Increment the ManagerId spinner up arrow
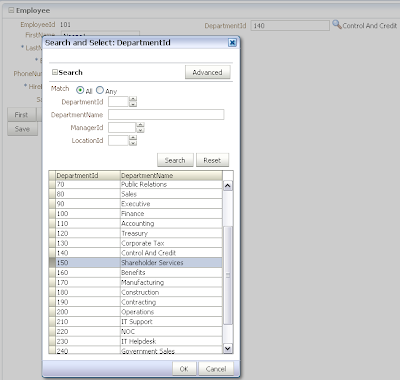Viewport: 400px width, 380px height. pyautogui.click(x=140, y=125)
